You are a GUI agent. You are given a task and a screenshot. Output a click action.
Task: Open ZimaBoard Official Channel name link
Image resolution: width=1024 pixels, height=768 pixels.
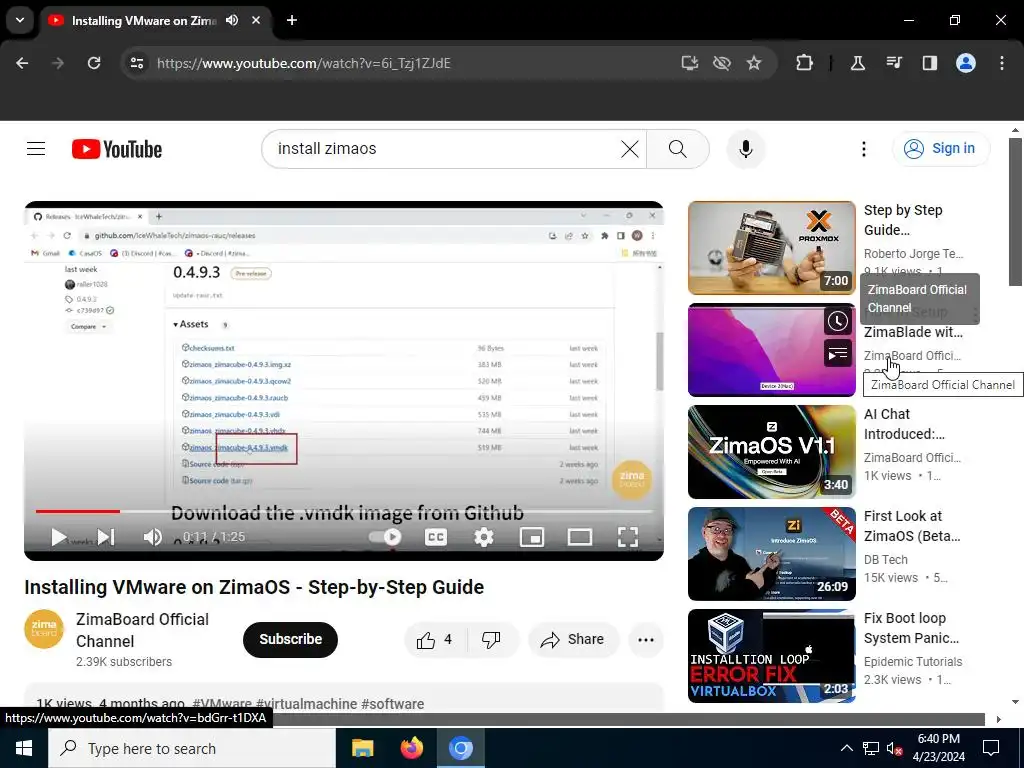pyautogui.click(x=142, y=630)
